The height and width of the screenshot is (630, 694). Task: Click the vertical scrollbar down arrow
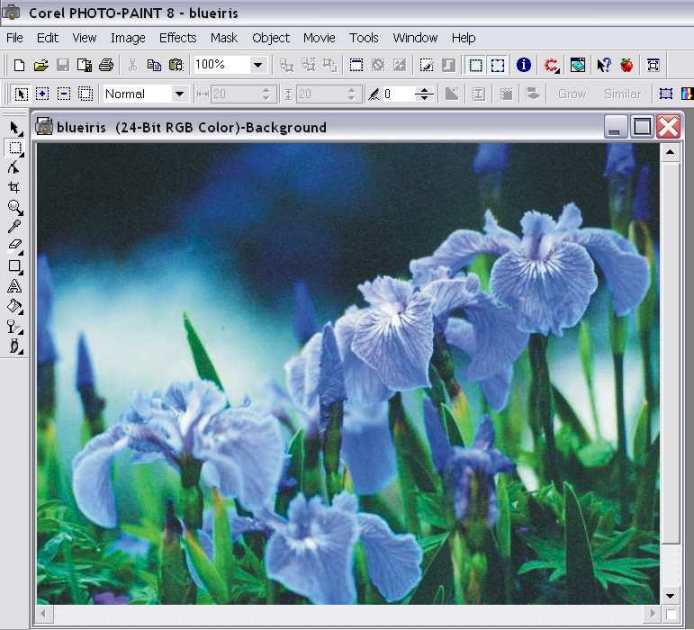coord(670,596)
